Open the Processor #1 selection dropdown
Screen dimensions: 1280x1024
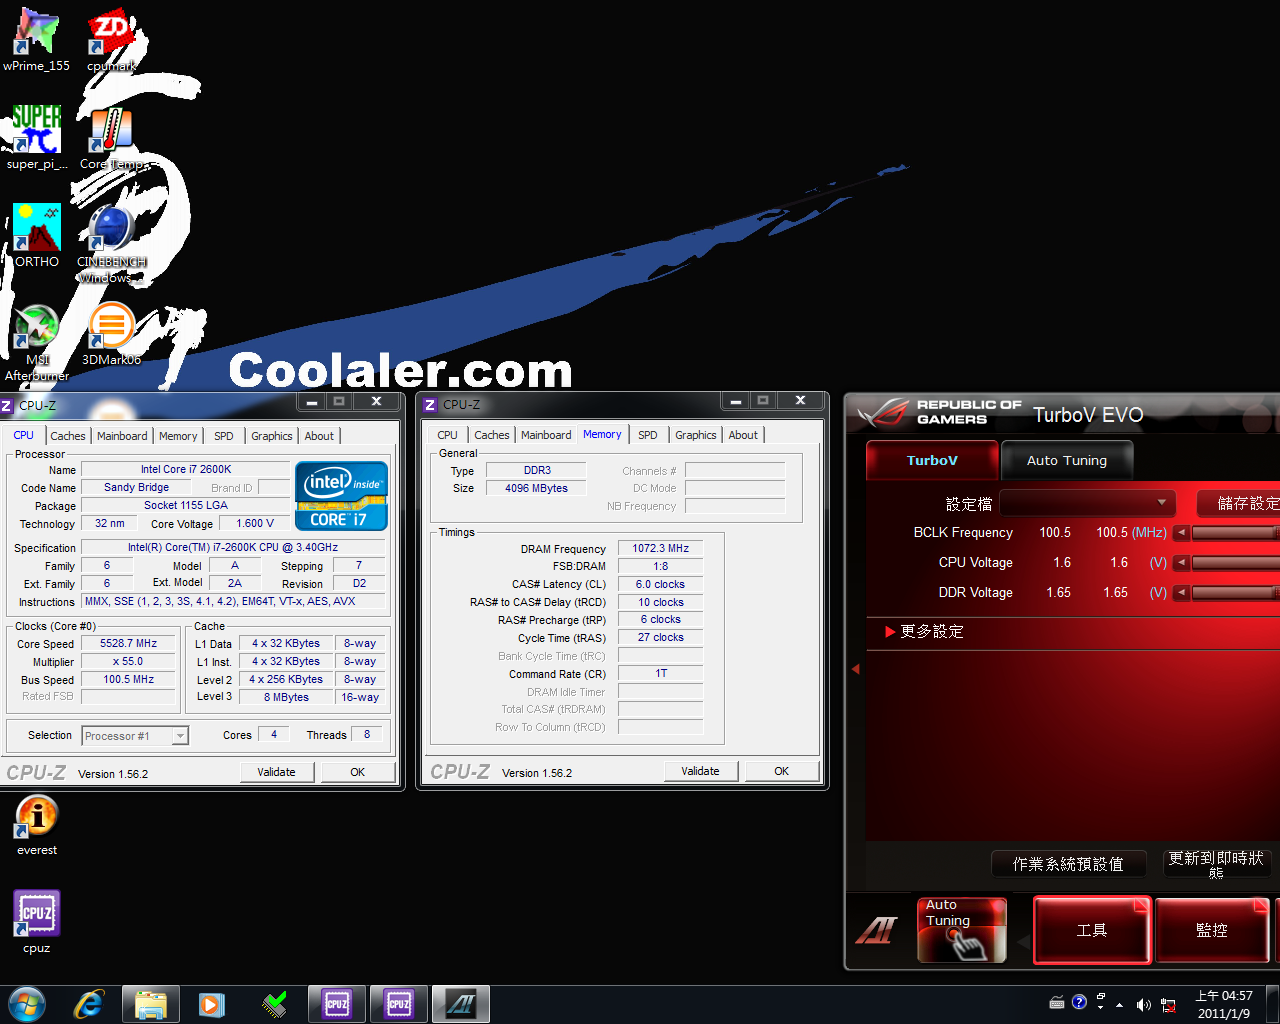(134, 736)
